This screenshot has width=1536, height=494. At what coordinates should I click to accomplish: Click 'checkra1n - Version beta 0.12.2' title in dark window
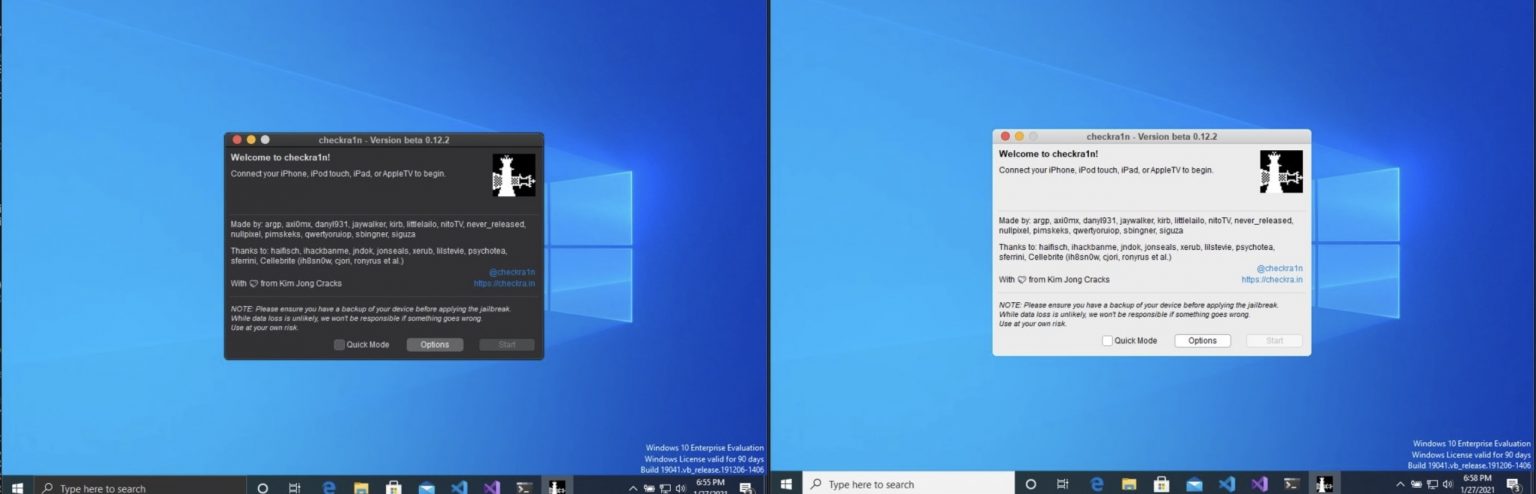[384, 140]
